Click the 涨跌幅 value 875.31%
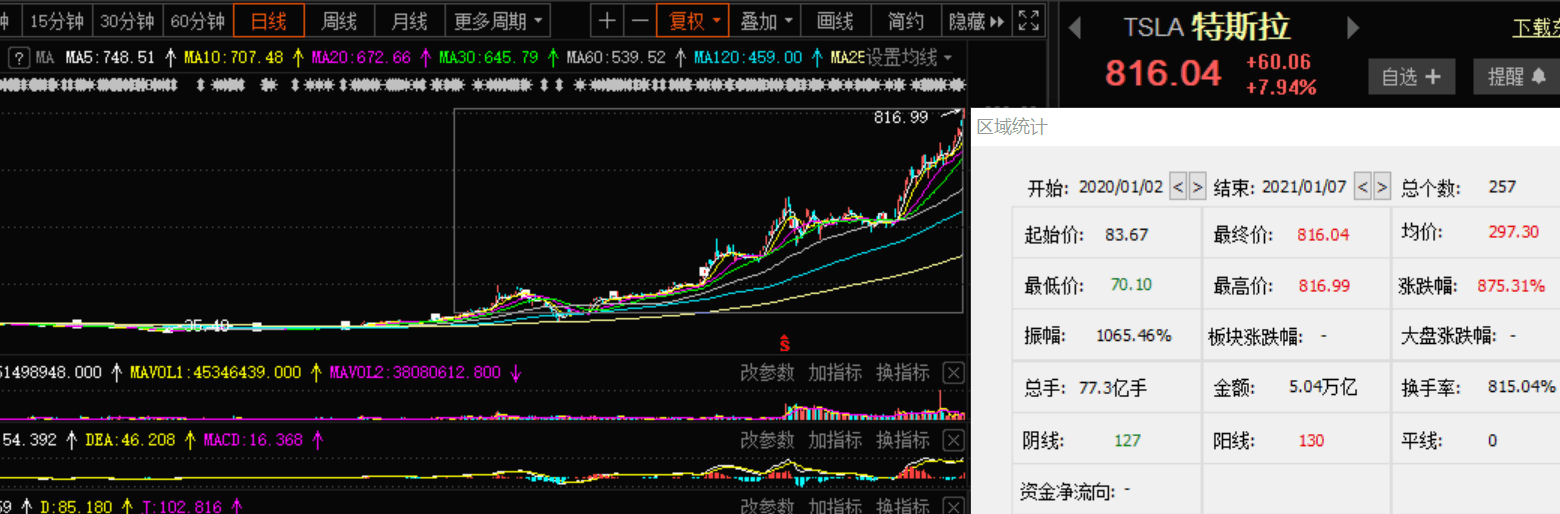1560x514 pixels. coord(1511,286)
